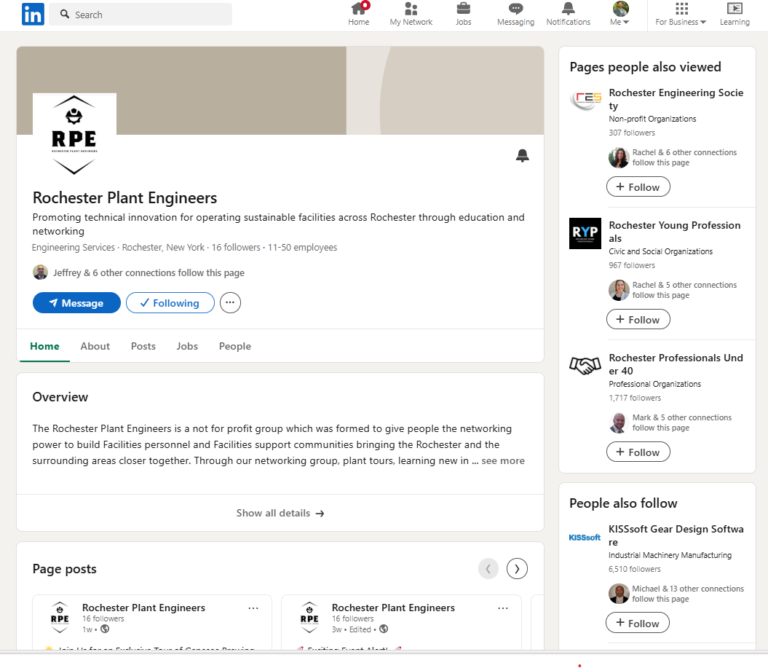
Task: Click the RES logo icon
Action: point(585,99)
